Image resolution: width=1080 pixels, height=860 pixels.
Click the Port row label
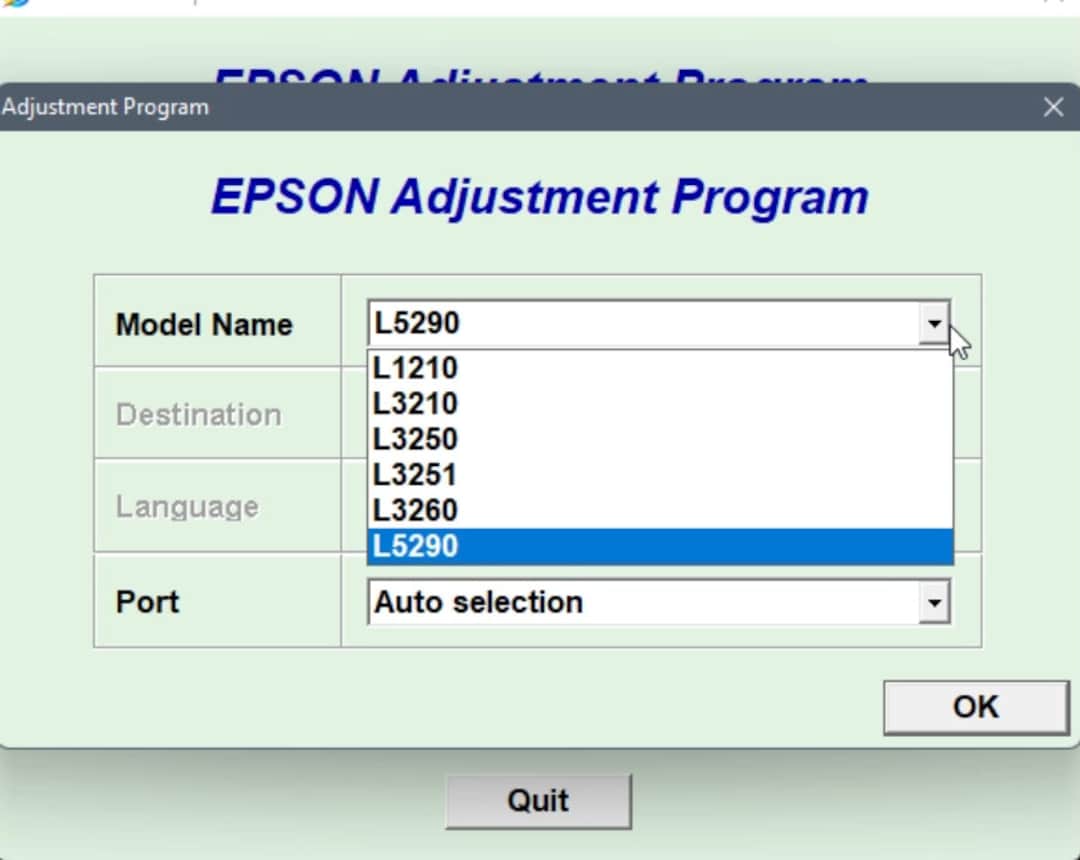click(x=147, y=601)
